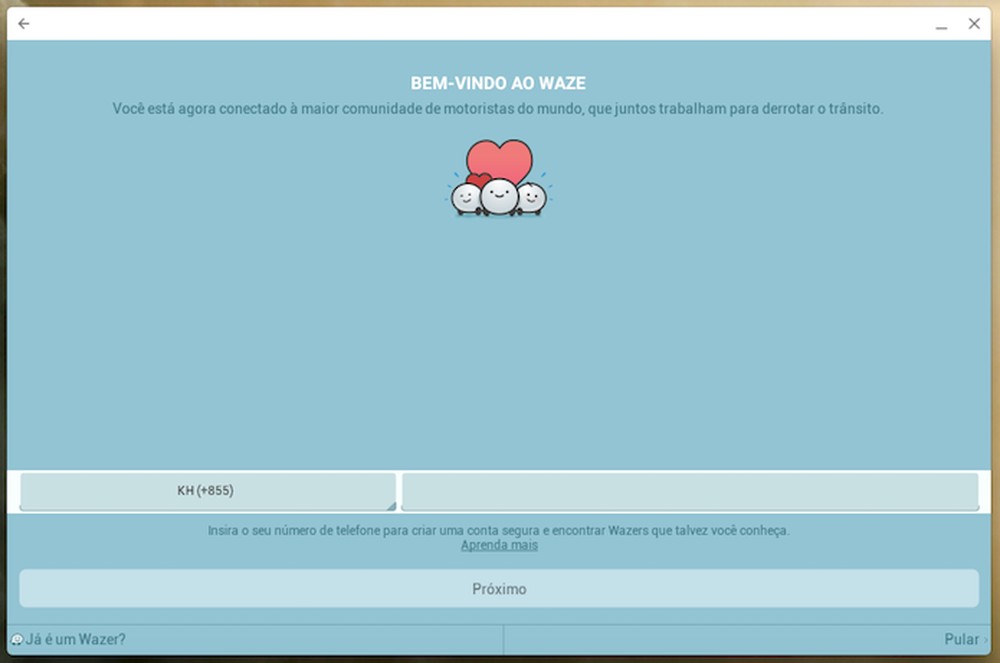
Task: Click the rightmost Wazer character in the graphic
Action: click(x=531, y=197)
